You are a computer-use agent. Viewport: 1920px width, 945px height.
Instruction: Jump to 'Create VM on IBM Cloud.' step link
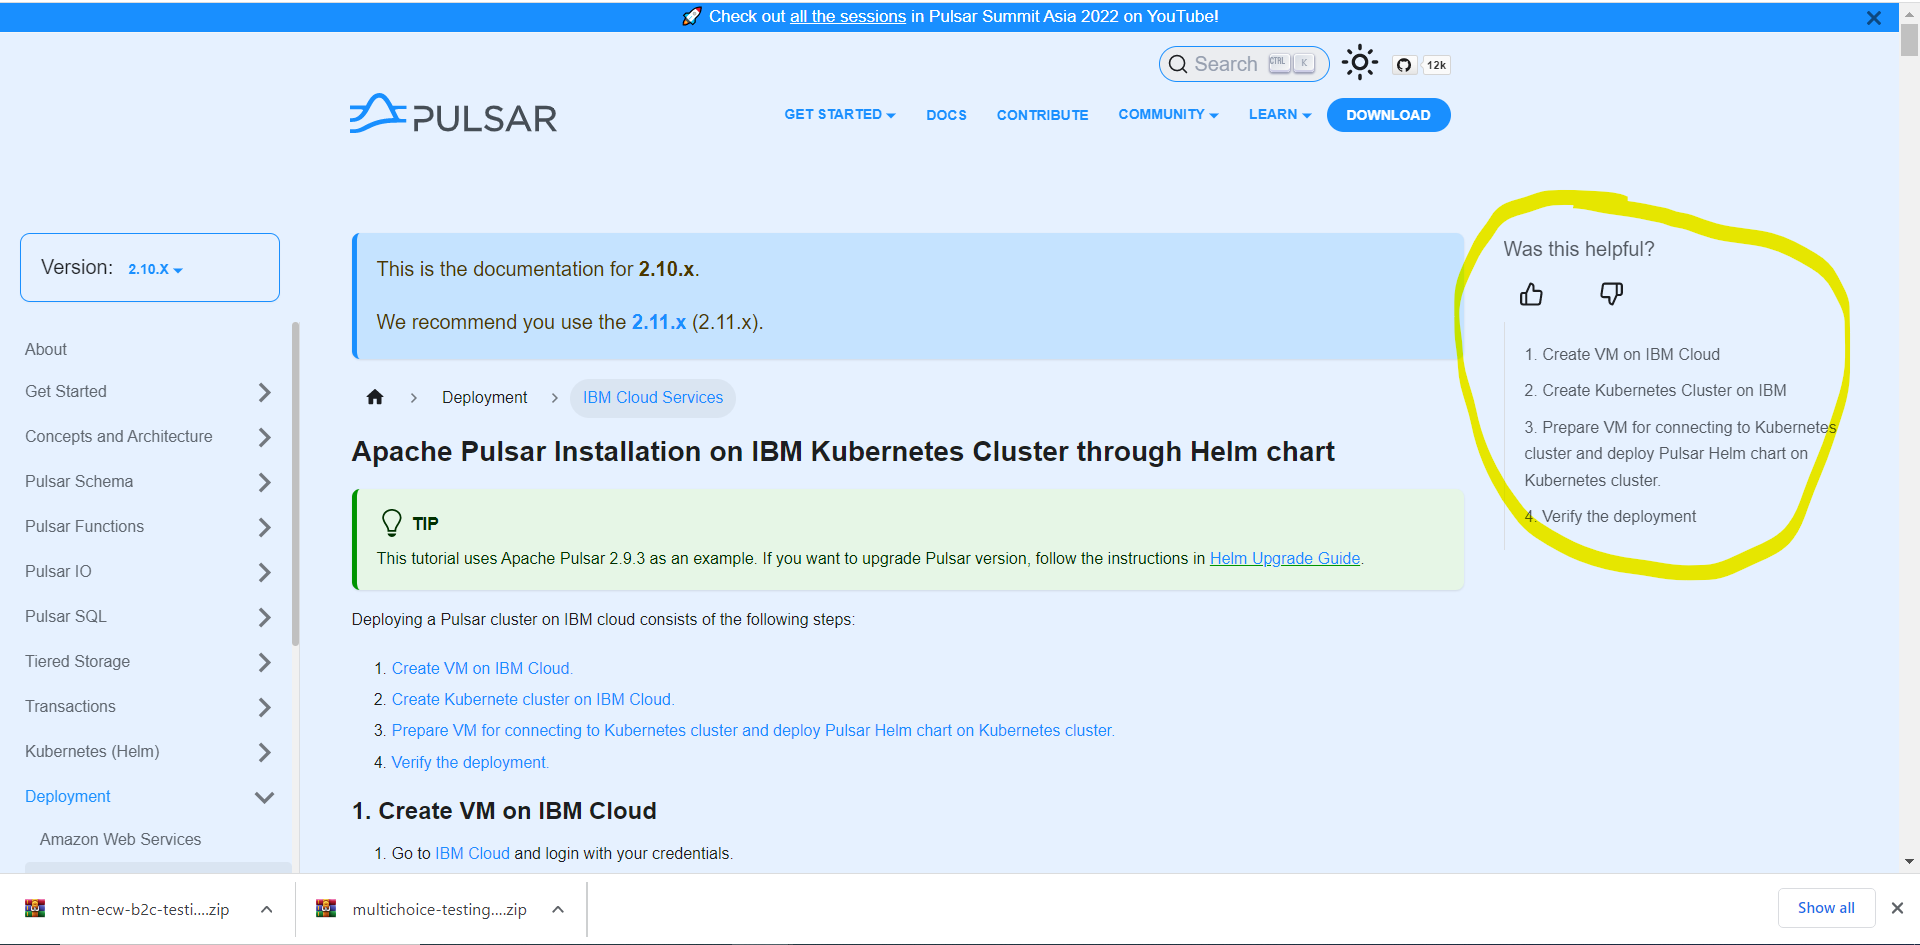(482, 668)
